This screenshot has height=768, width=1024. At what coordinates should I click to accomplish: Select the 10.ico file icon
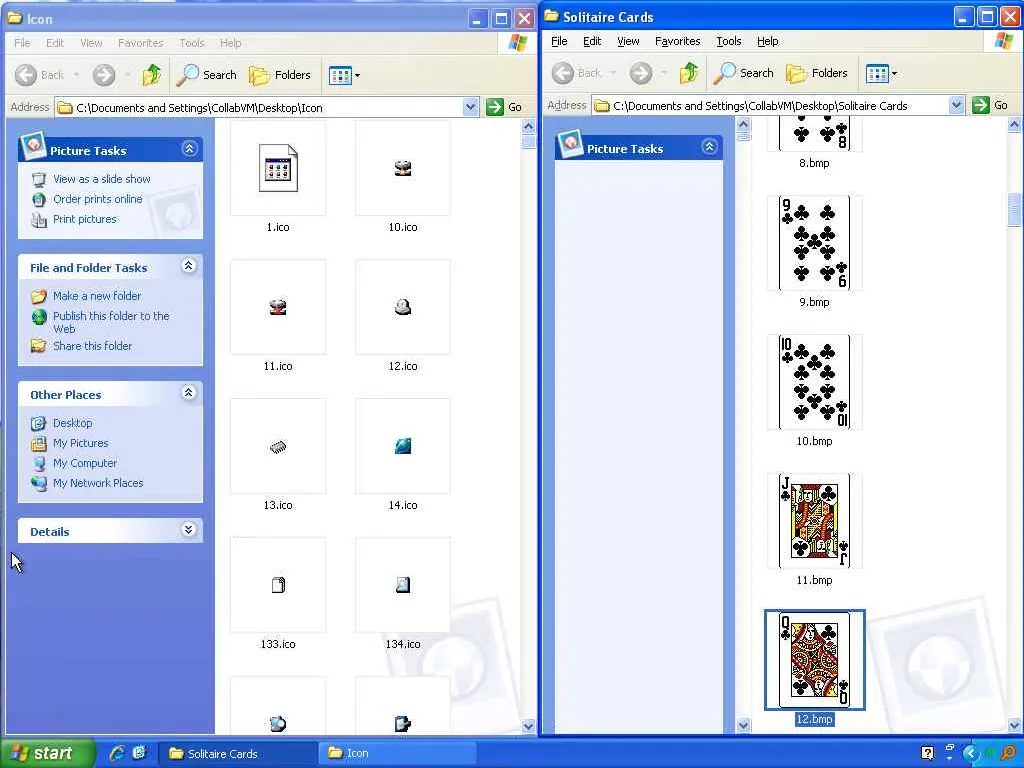coord(403,168)
